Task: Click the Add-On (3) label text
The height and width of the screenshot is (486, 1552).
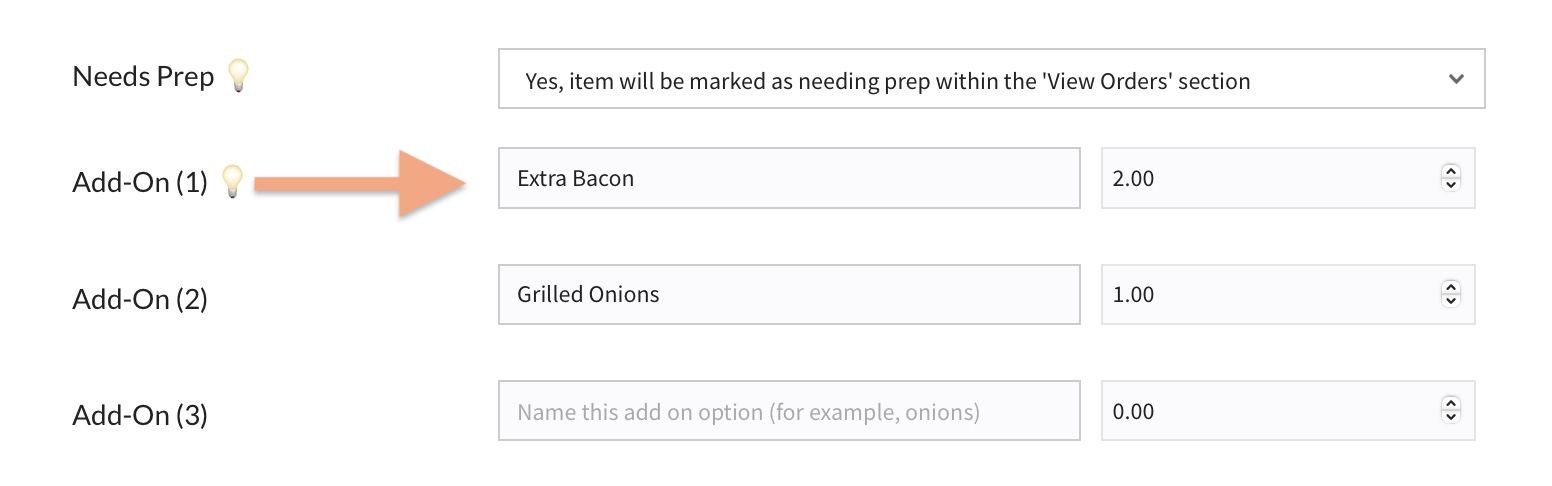Action: click(x=139, y=415)
